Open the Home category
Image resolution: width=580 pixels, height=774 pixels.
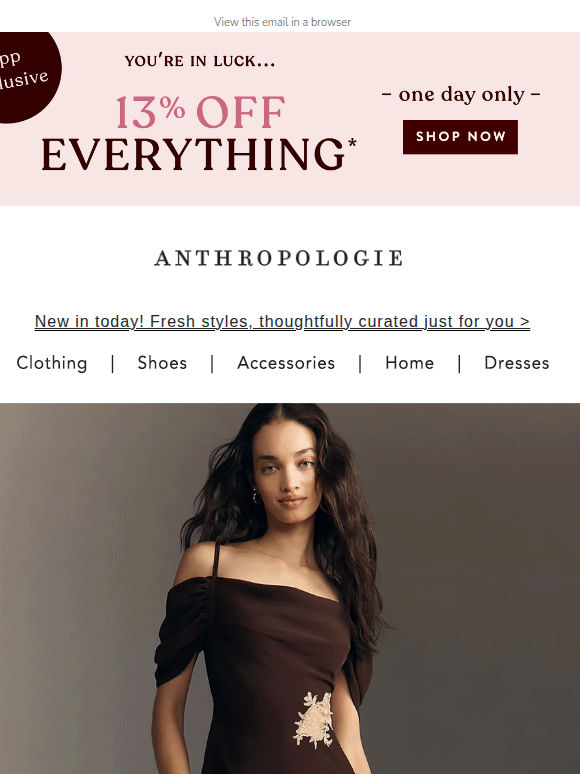[x=410, y=363]
